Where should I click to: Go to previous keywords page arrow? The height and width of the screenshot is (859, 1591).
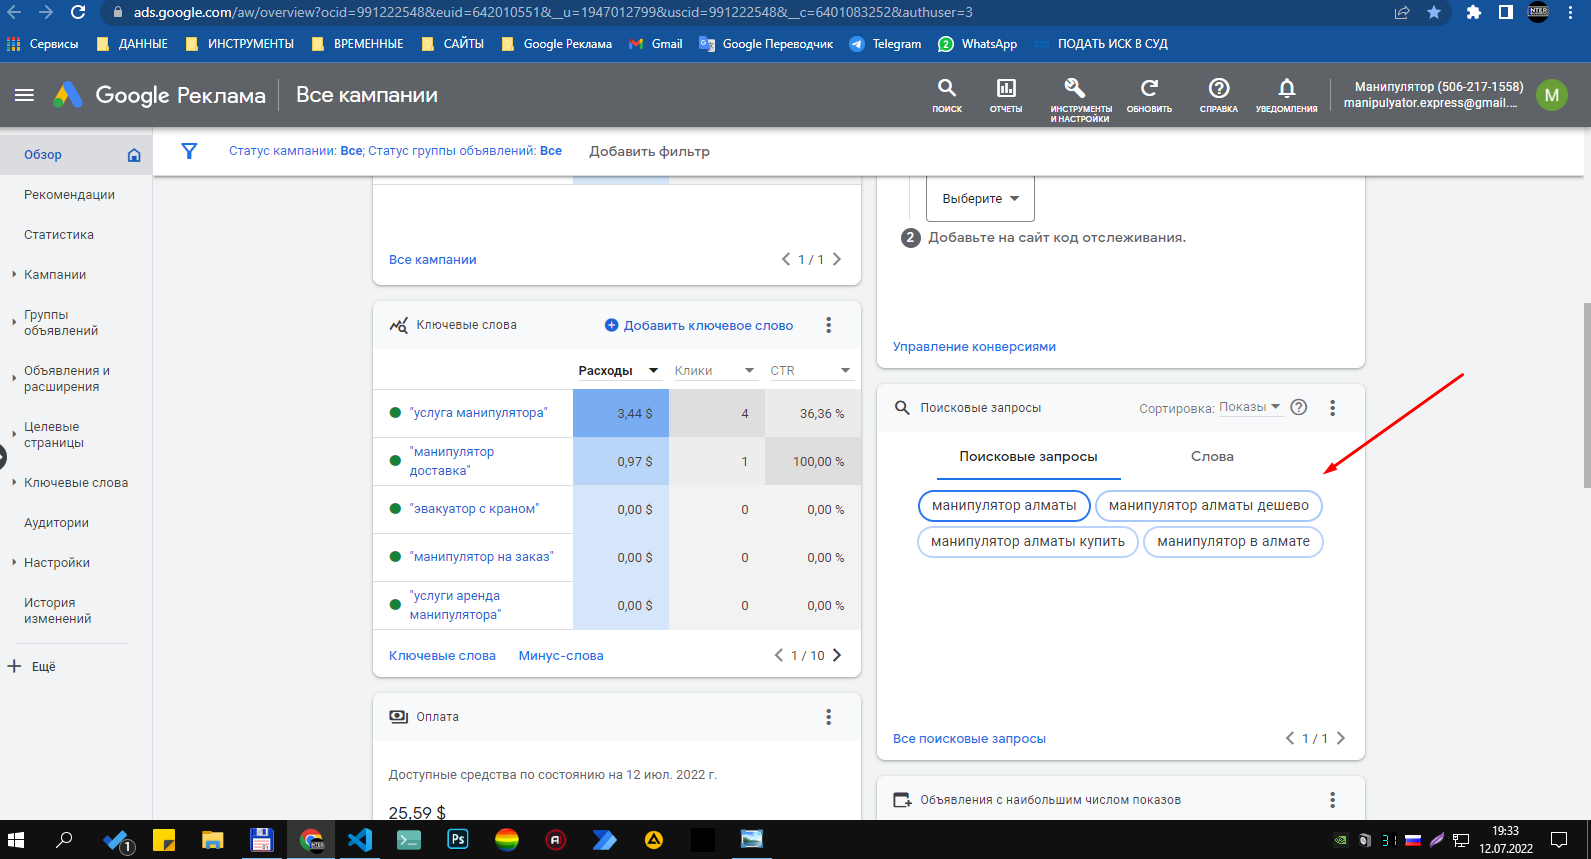tap(779, 655)
